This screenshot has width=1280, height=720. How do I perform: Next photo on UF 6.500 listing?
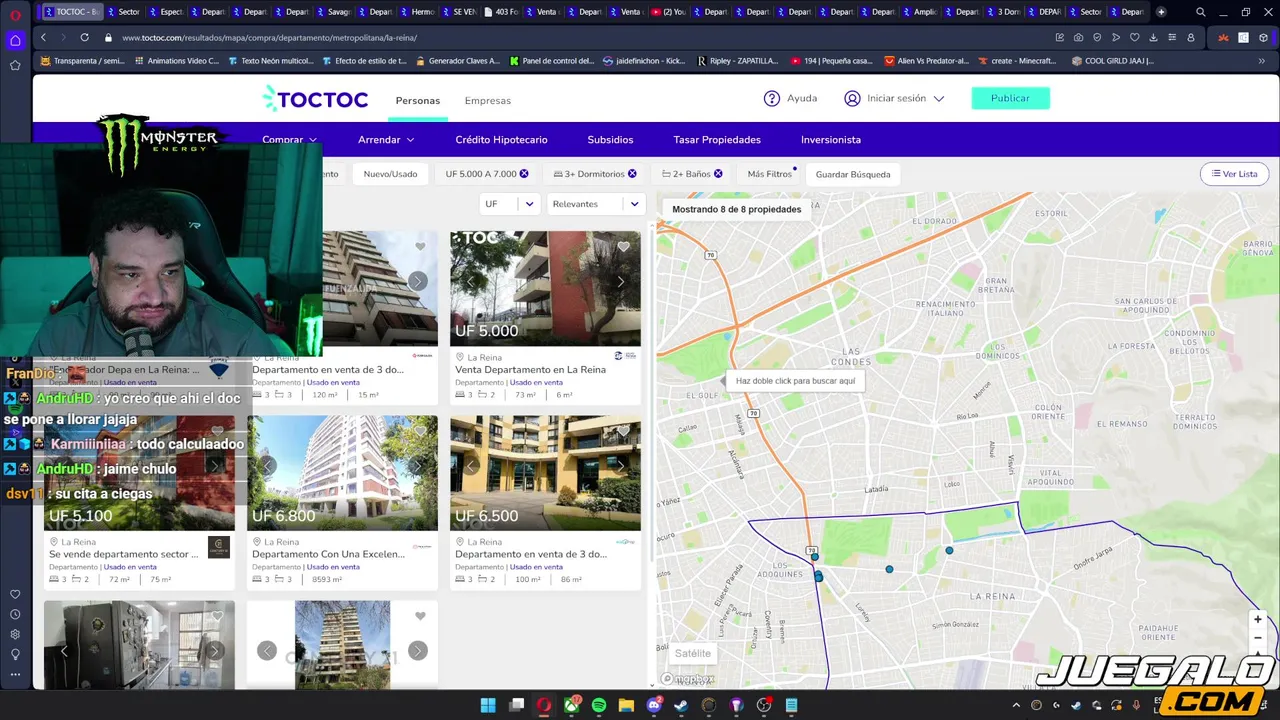click(x=620, y=466)
